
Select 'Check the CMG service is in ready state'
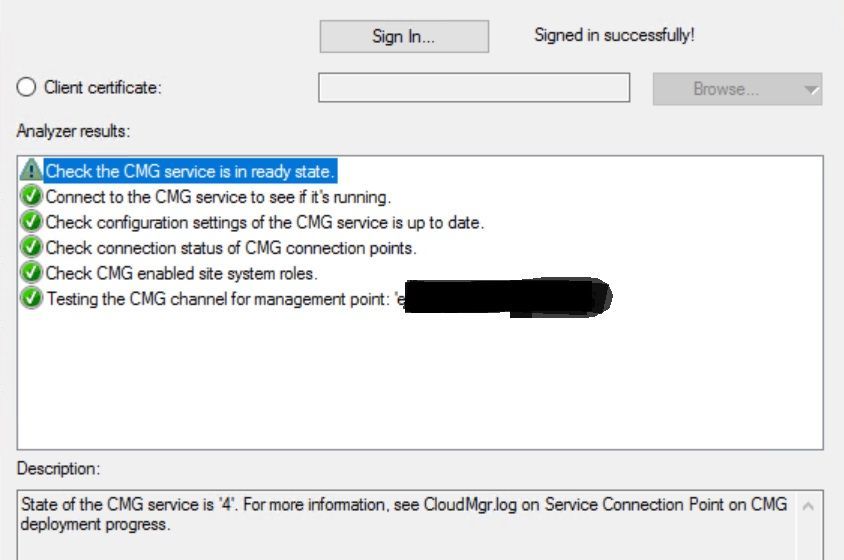[x=190, y=171]
